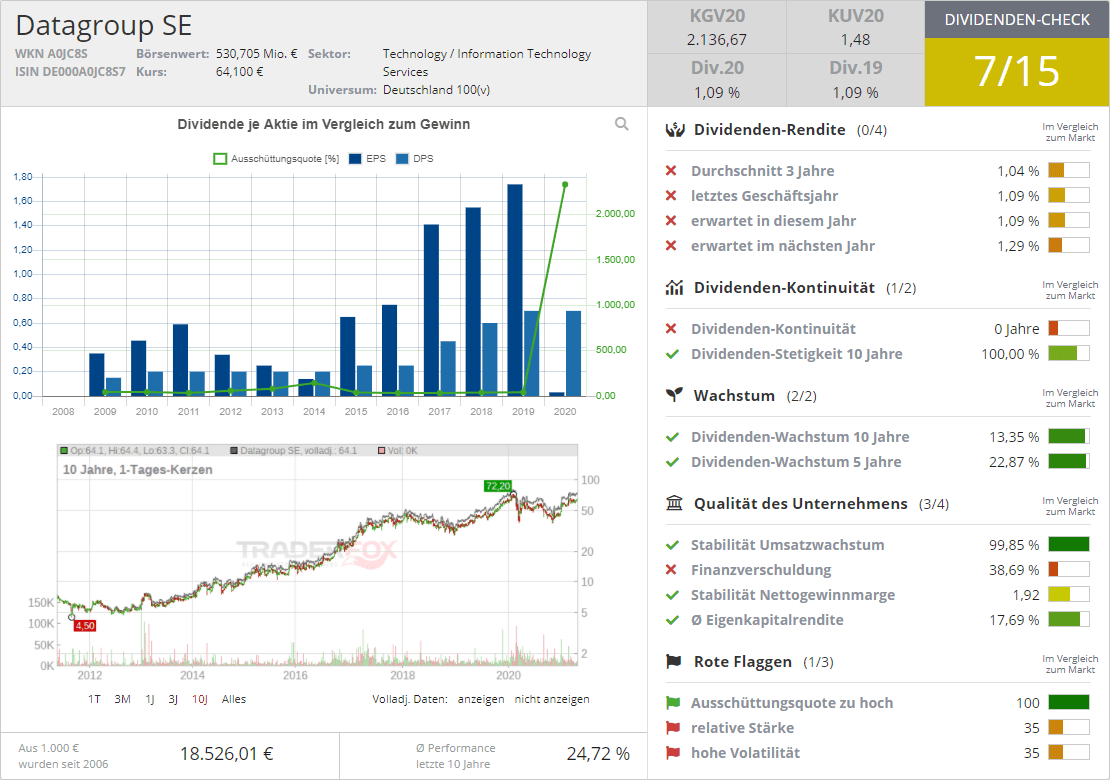The width and height of the screenshot is (1110, 780).
Task: Click red X beside erwartet im nächsten Jahr
Action: click(x=671, y=246)
